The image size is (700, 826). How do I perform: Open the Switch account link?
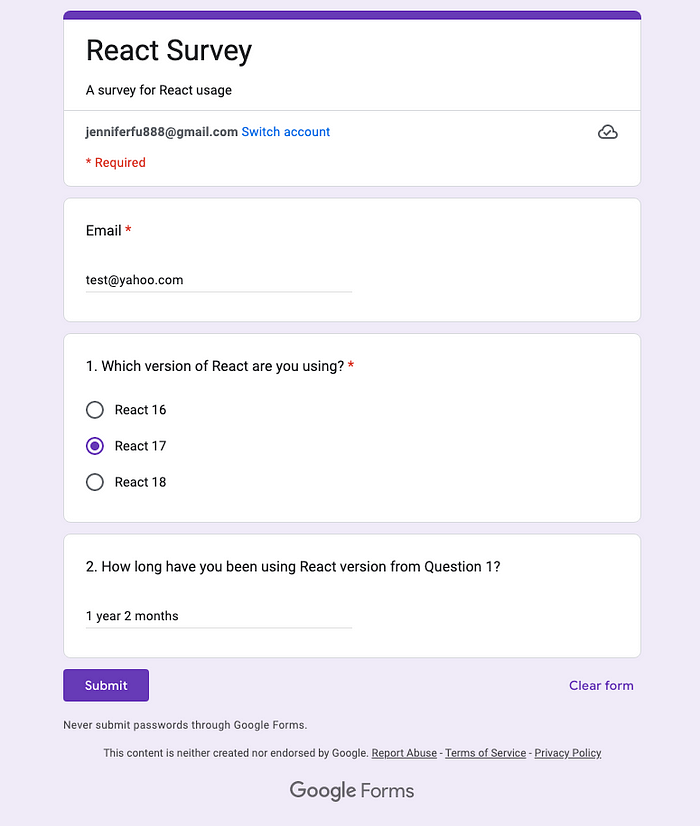tap(285, 132)
